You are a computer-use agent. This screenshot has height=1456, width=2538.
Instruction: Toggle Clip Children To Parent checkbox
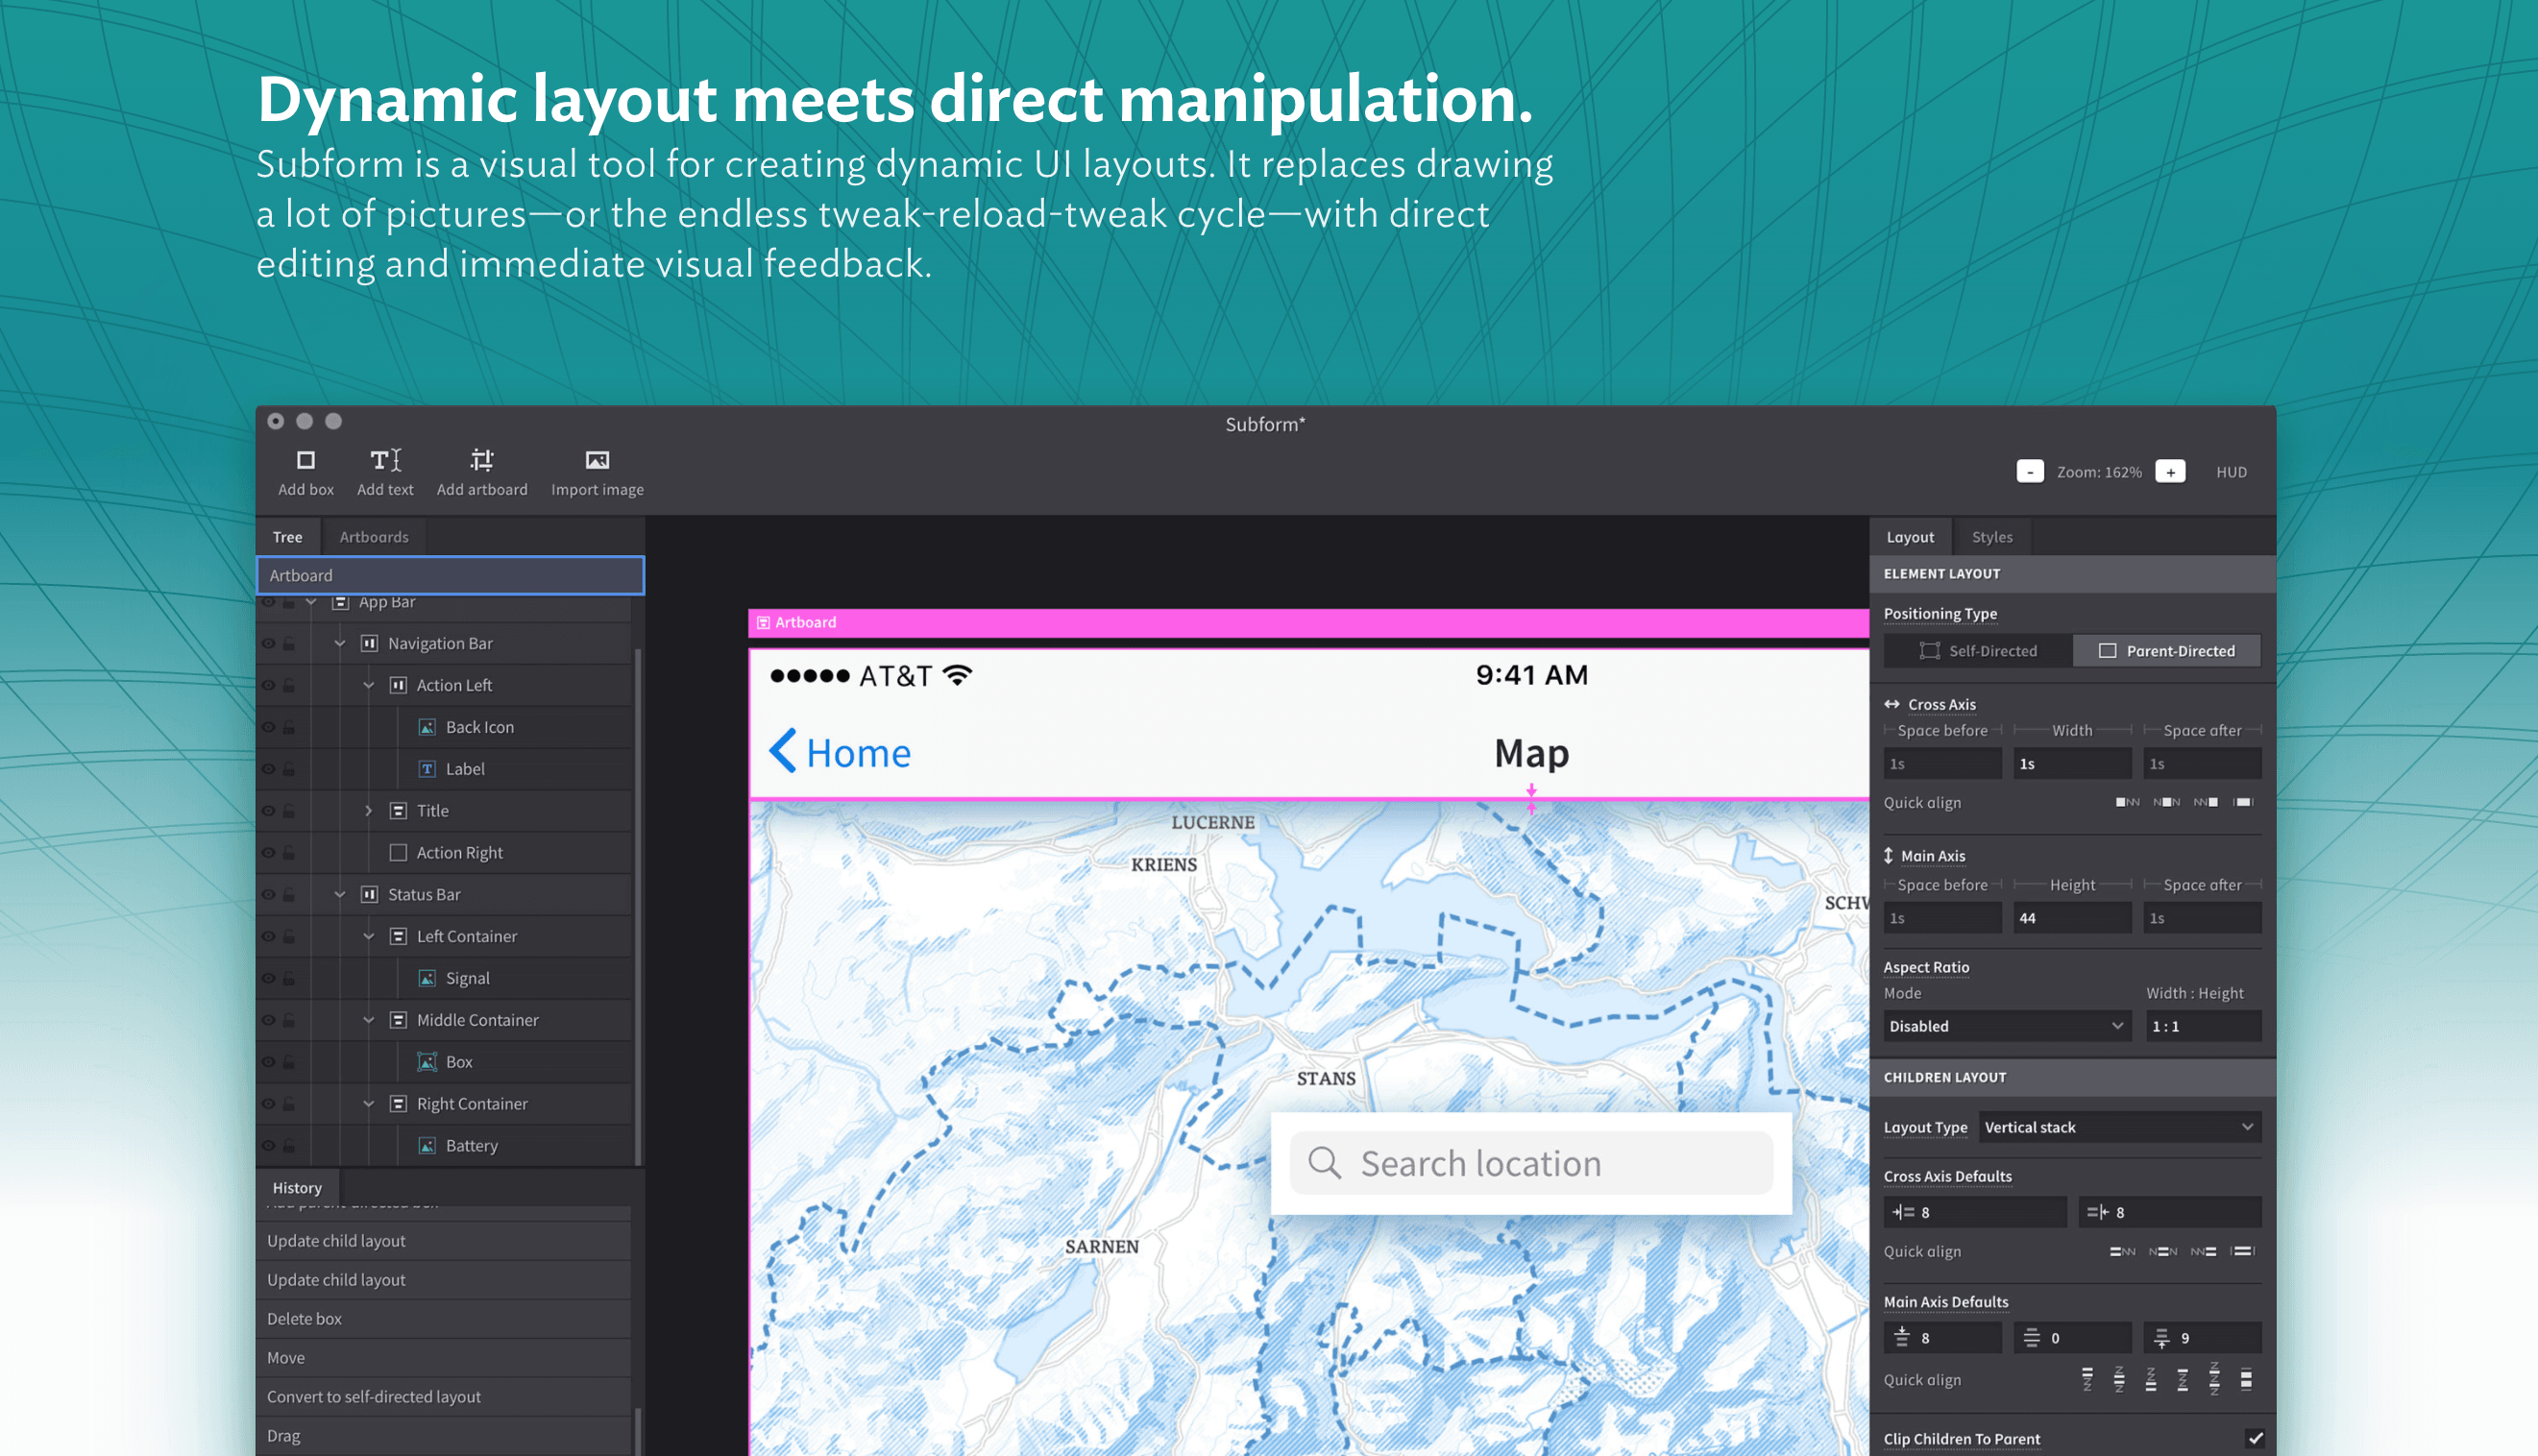tap(2255, 1439)
